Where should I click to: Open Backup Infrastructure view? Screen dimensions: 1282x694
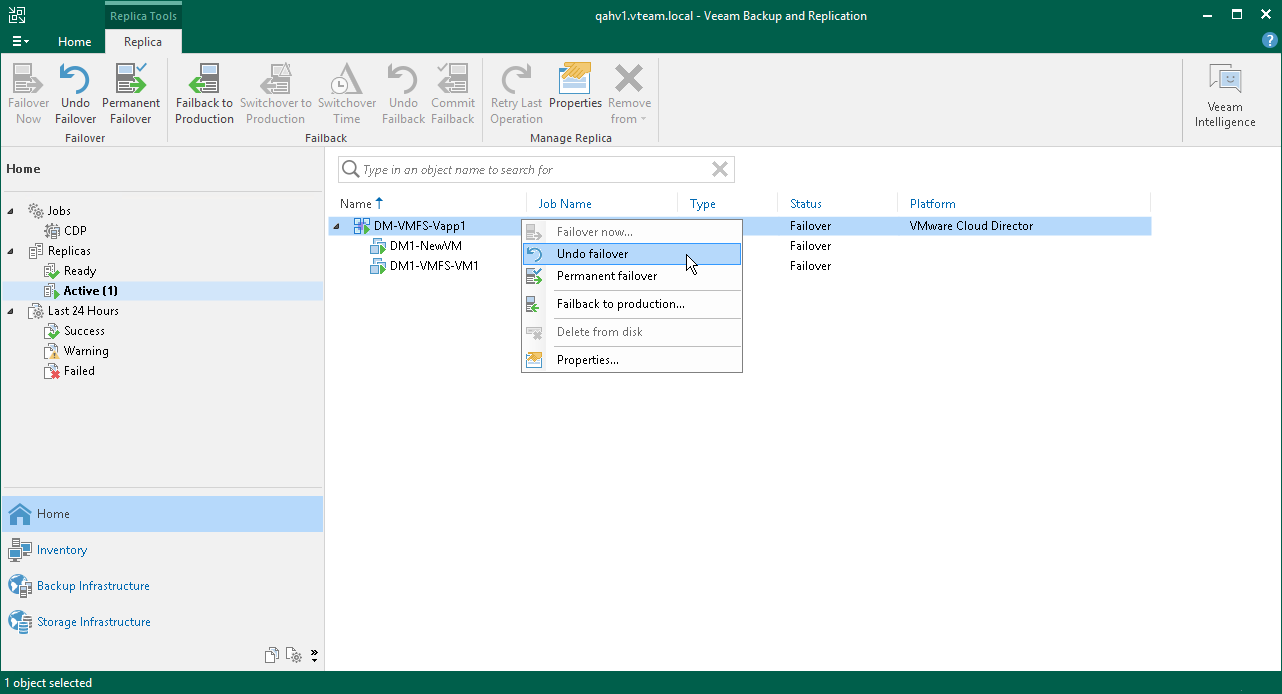pos(93,586)
